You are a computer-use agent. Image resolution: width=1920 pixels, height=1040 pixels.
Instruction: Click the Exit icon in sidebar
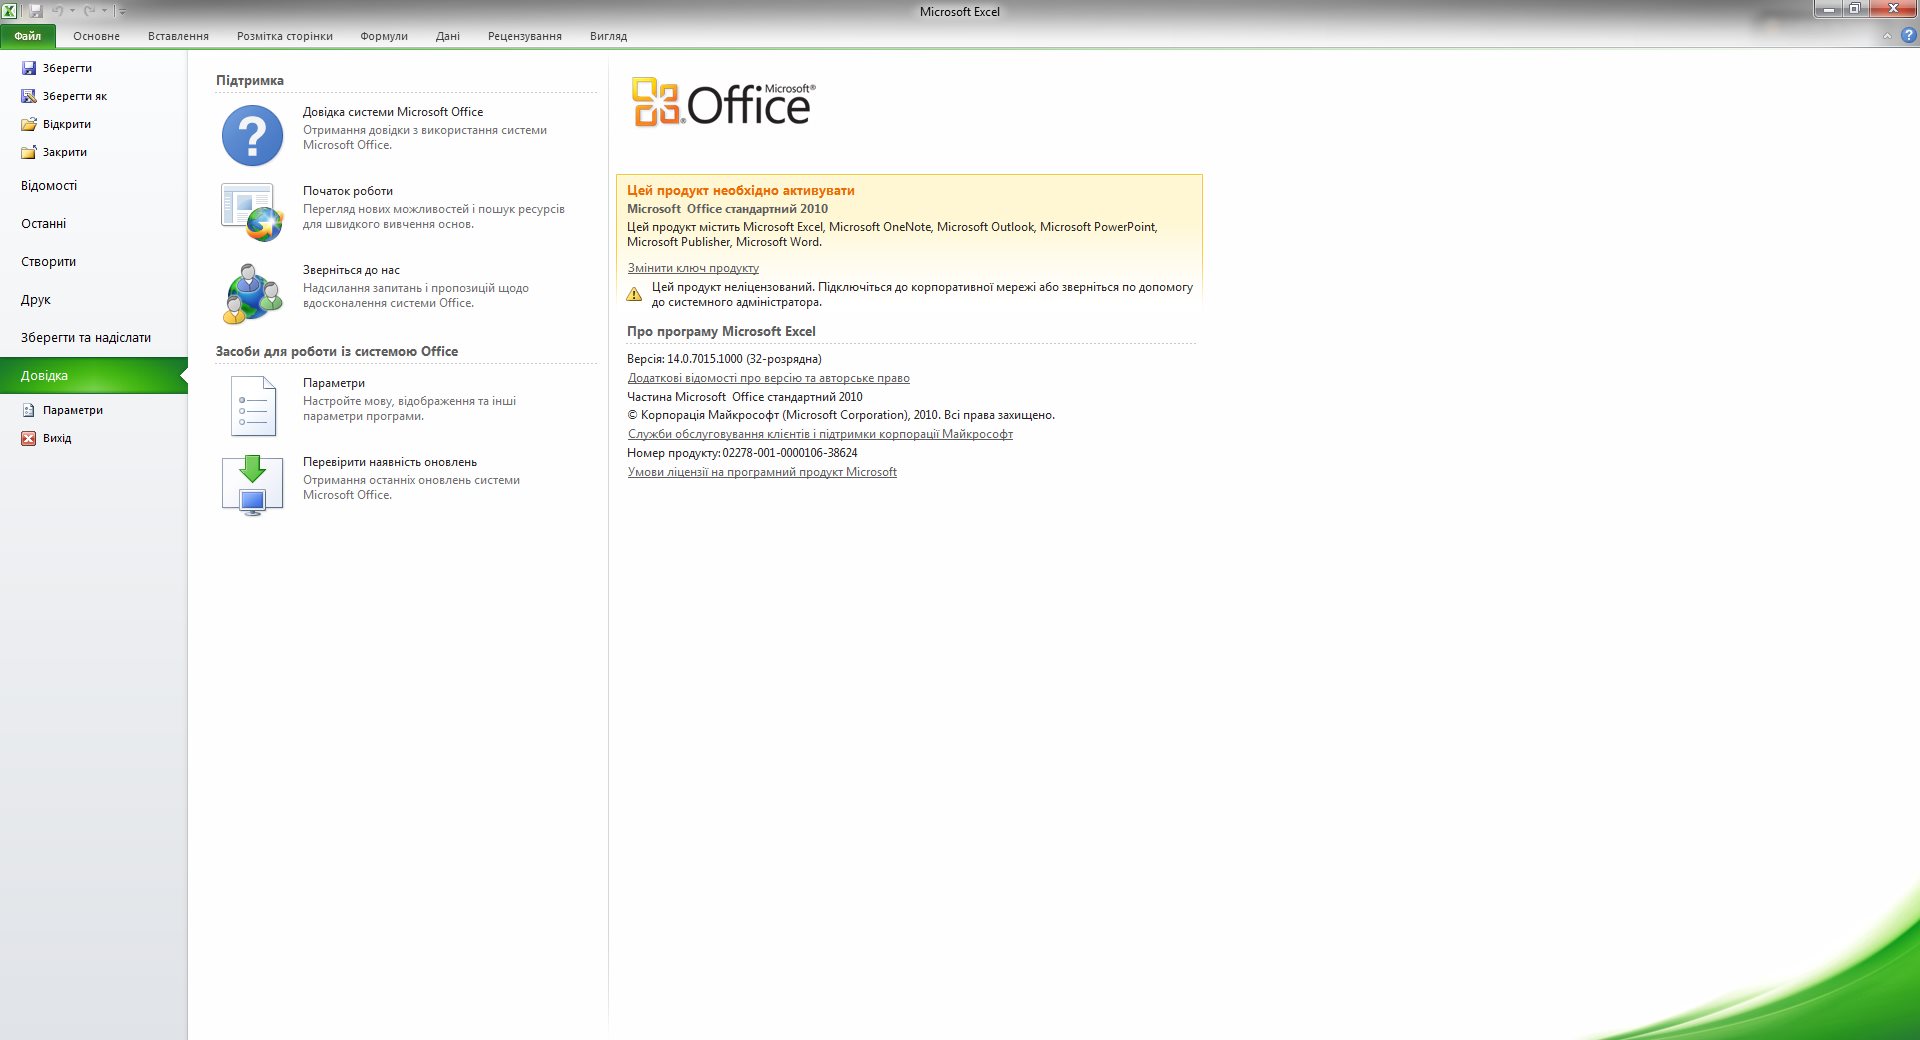29,438
